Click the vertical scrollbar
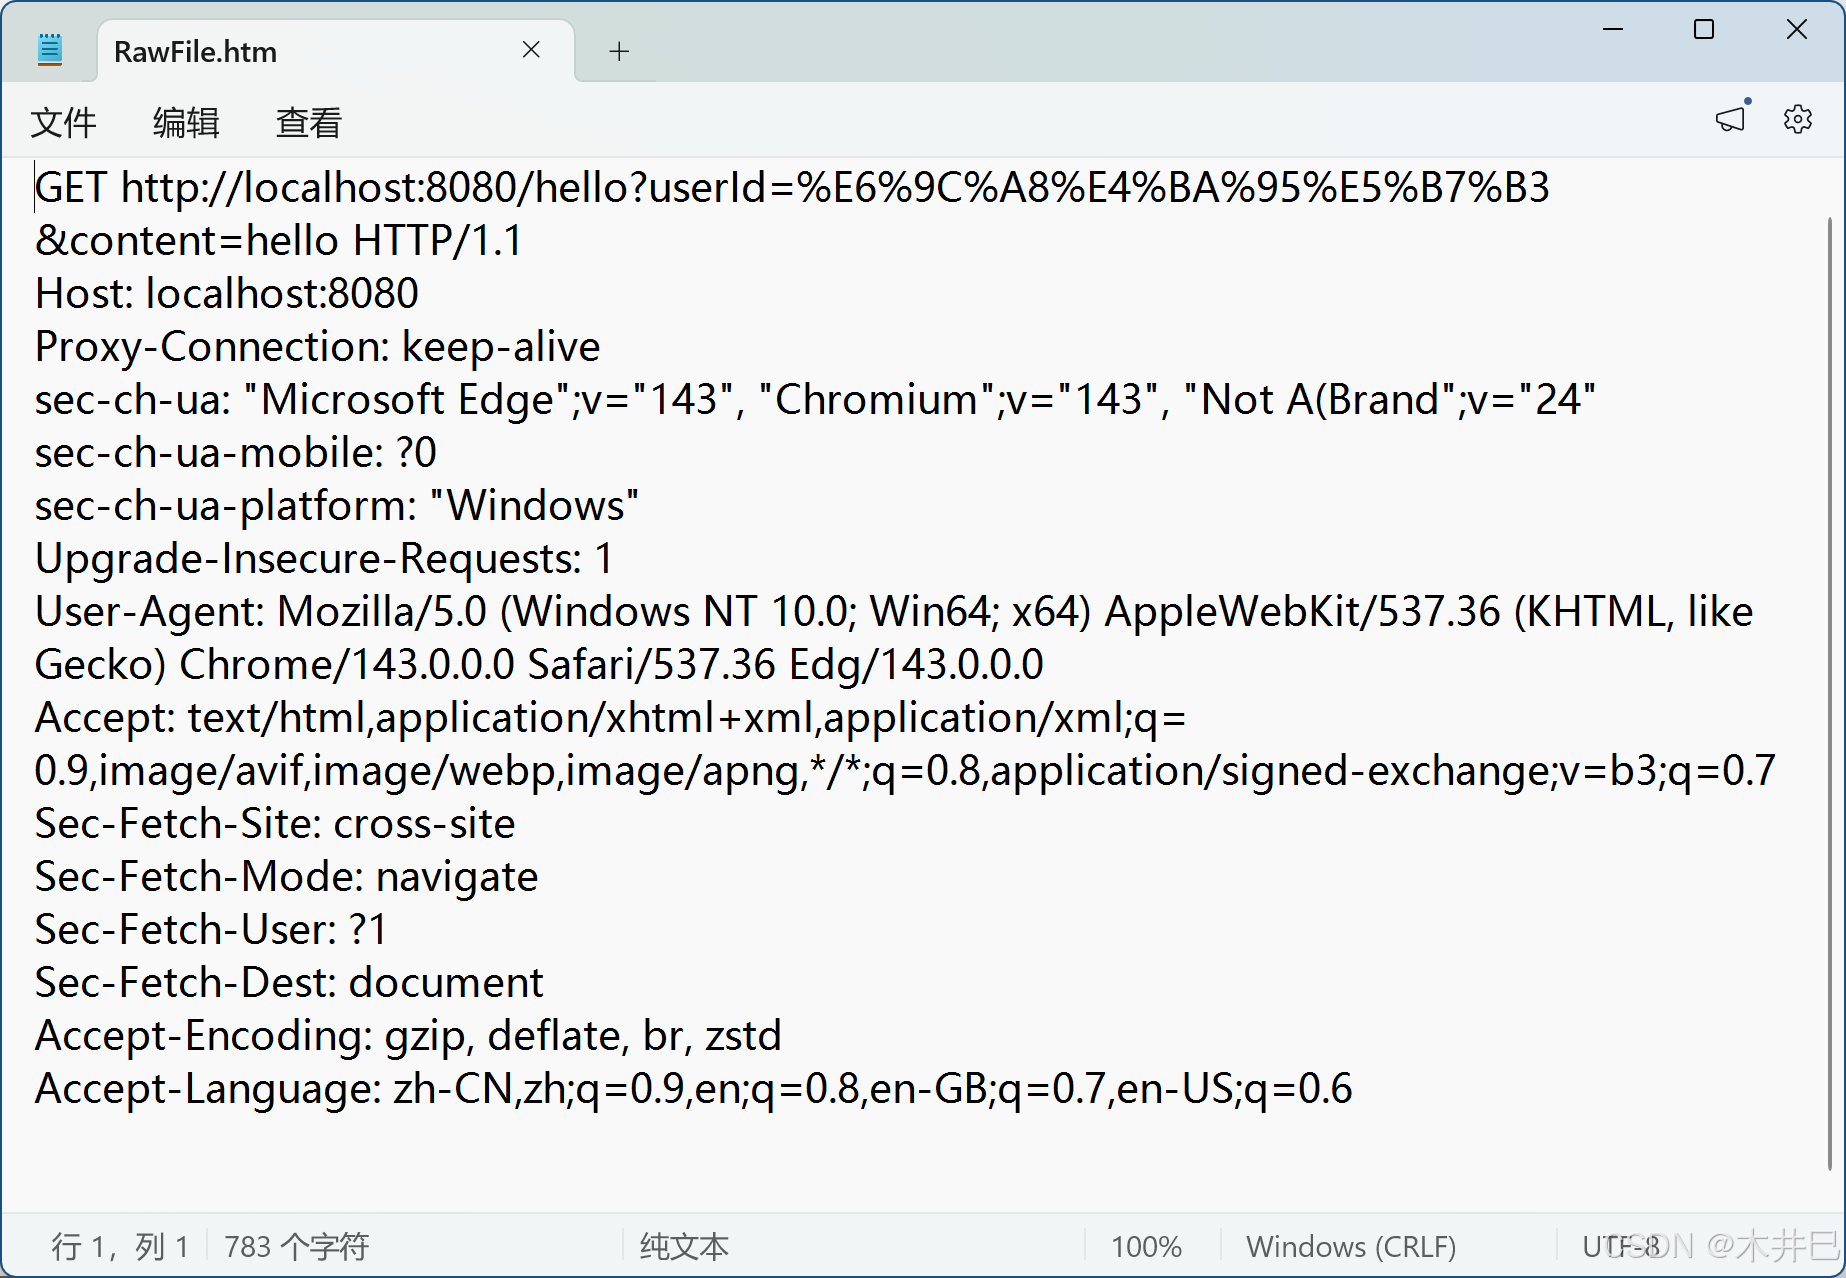This screenshot has height=1278, width=1846. pos(1829,693)
